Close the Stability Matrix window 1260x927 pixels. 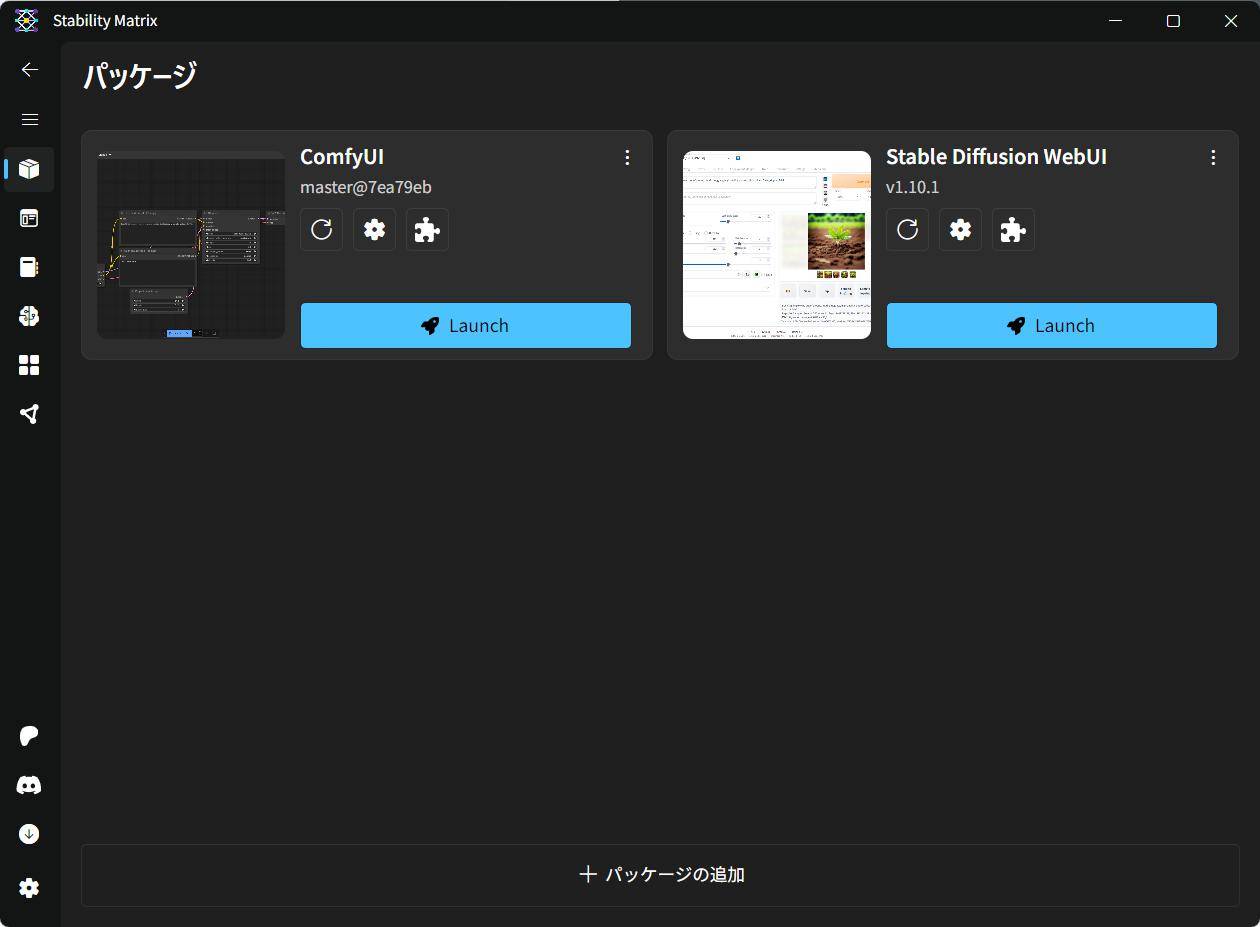[1231, 21]
